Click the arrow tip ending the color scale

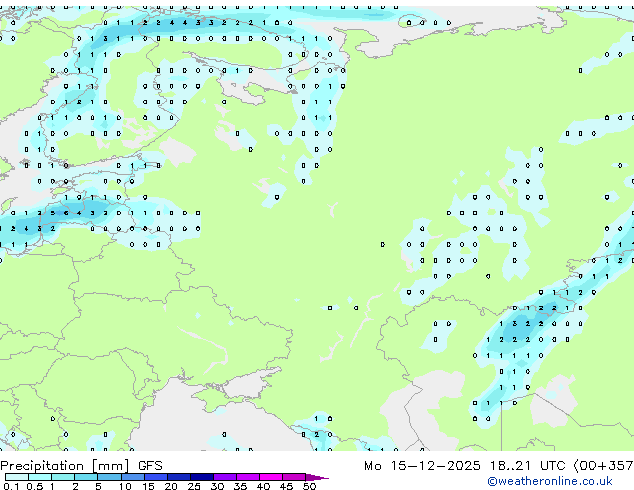point(324,477)
